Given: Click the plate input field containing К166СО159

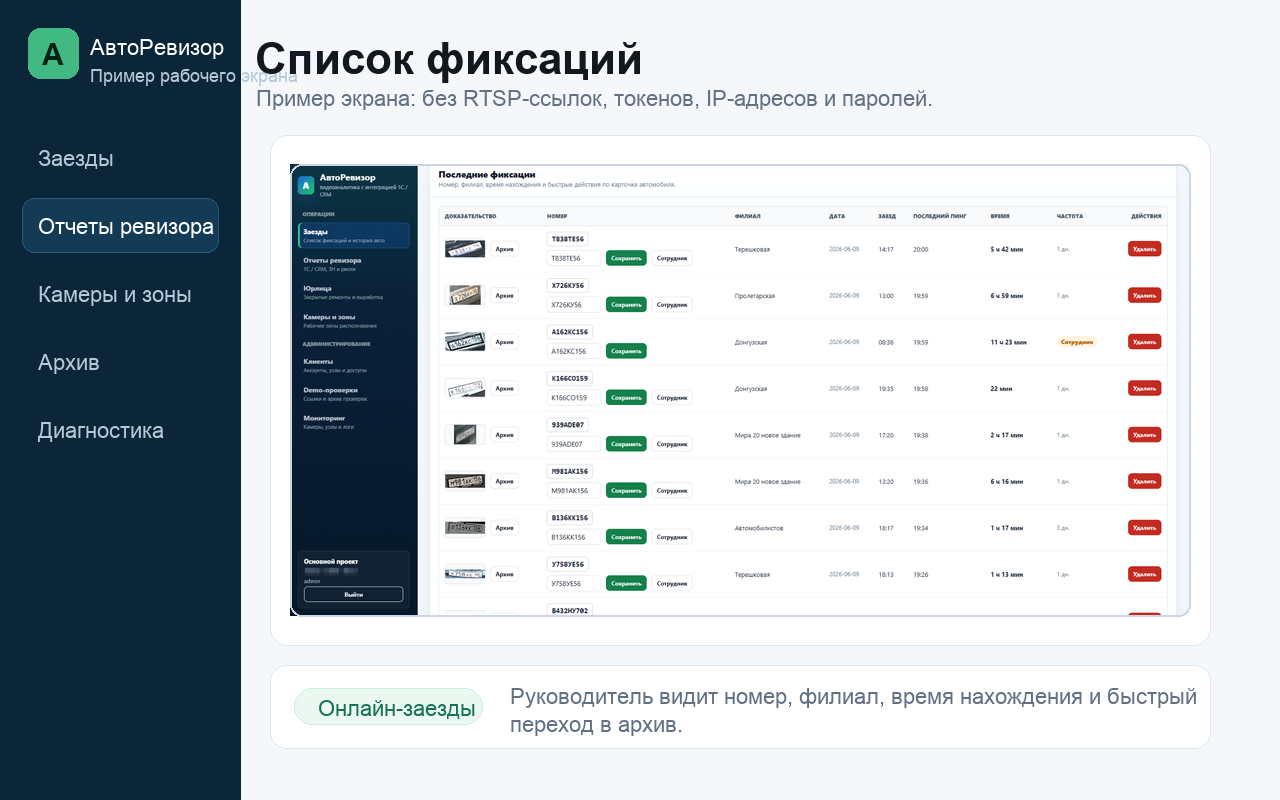Looking at the screenshot, I should pyautogui.click(x=574, y=397).
